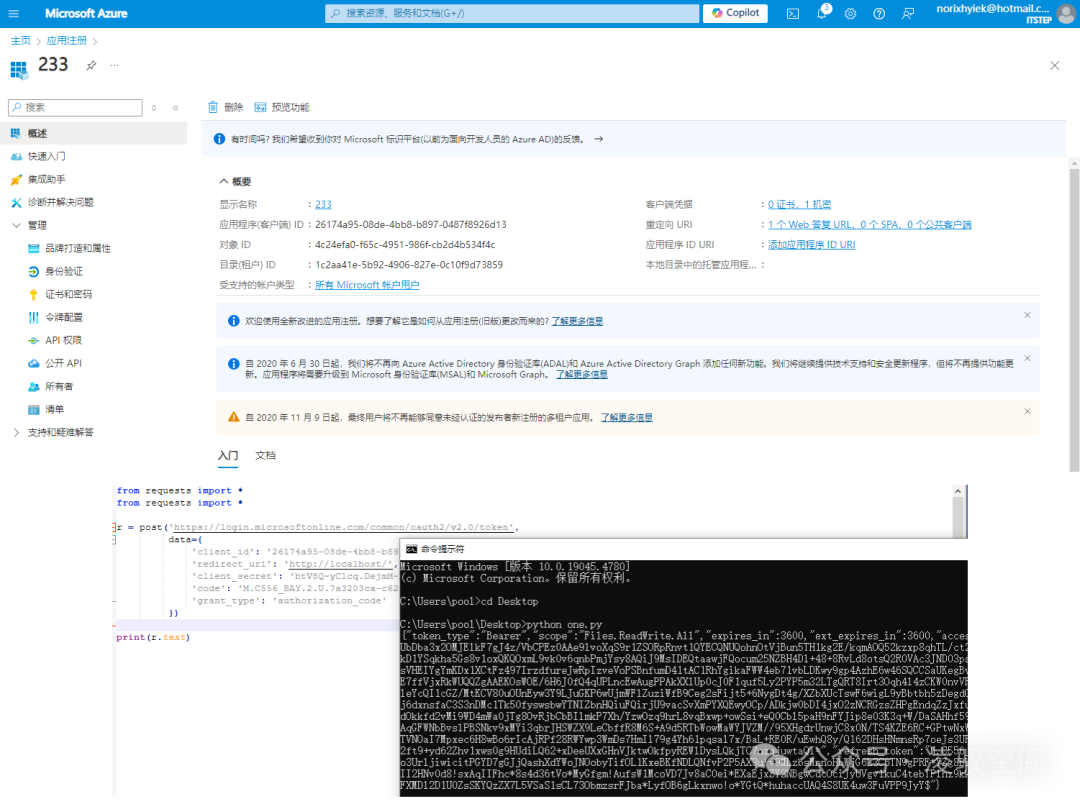Open Cloud Shell icon in top bar
The width and height of the screenshot is (1080, 804).
pos(793,14)
